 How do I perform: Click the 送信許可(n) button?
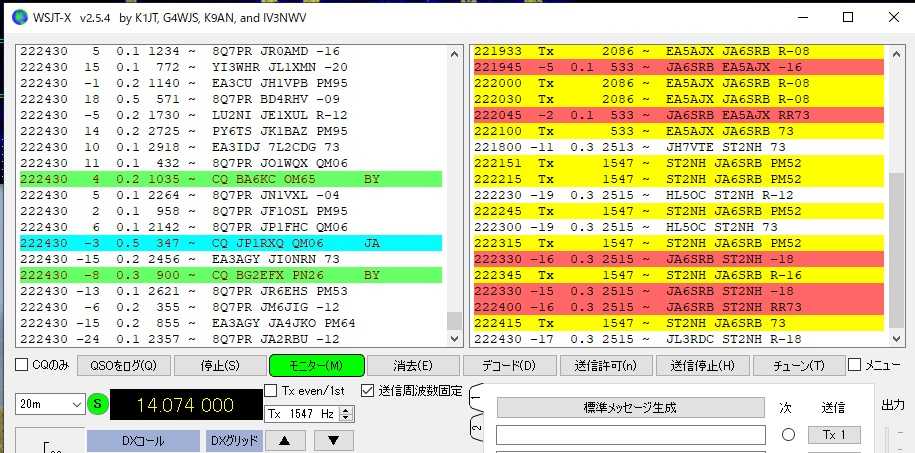point(605,366)
